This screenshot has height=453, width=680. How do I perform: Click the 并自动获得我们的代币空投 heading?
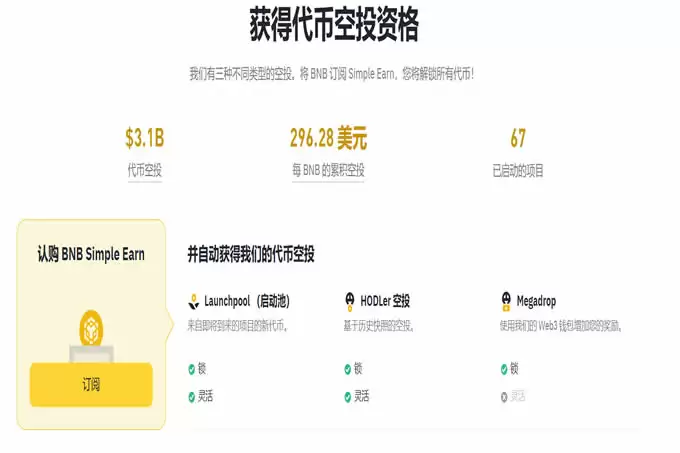tap(251, 254)
